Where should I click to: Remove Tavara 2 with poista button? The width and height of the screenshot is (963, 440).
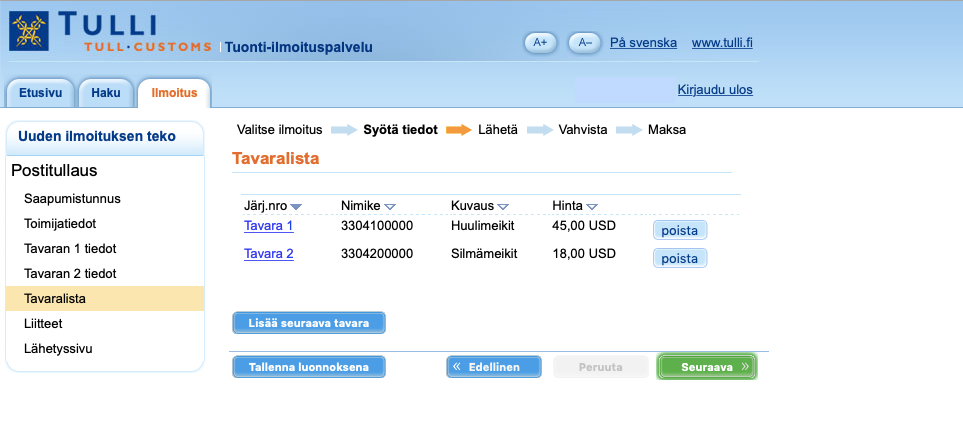[x=680, y=258]
